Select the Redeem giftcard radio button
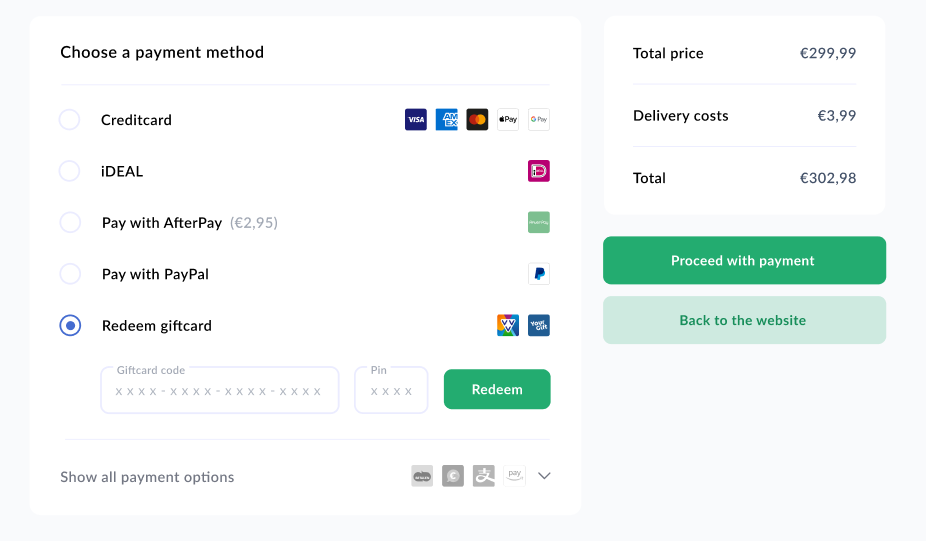The width and height of the screenshot is (926, 541). tap(70, 325)
